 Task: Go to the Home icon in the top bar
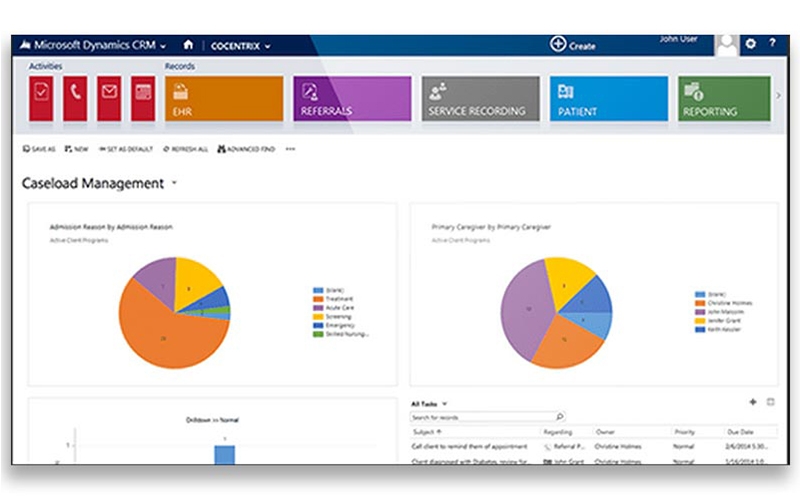tap(188, 45)
